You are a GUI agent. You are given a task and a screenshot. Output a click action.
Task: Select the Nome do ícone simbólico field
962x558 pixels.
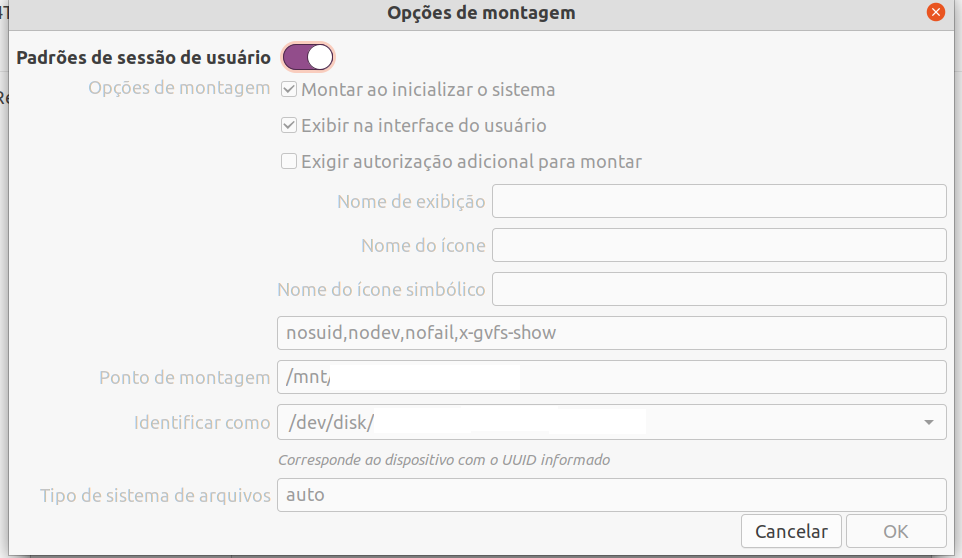pyautogui.click(x=719, y=289)
